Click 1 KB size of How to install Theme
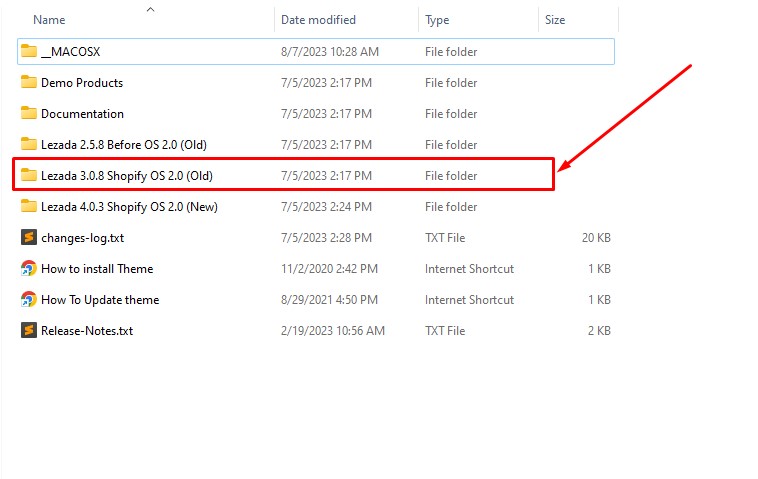 599,269
